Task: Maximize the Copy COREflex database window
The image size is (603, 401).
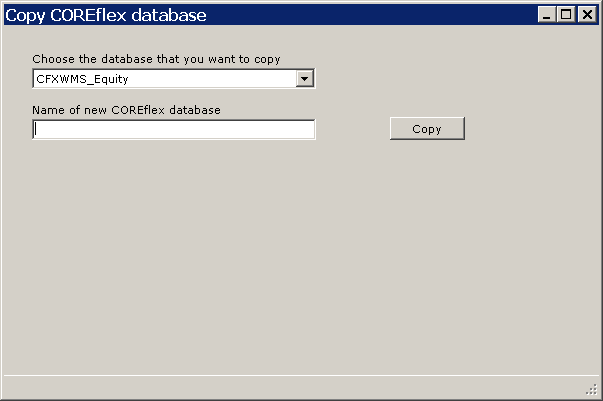Action: [x=566, y=15]
